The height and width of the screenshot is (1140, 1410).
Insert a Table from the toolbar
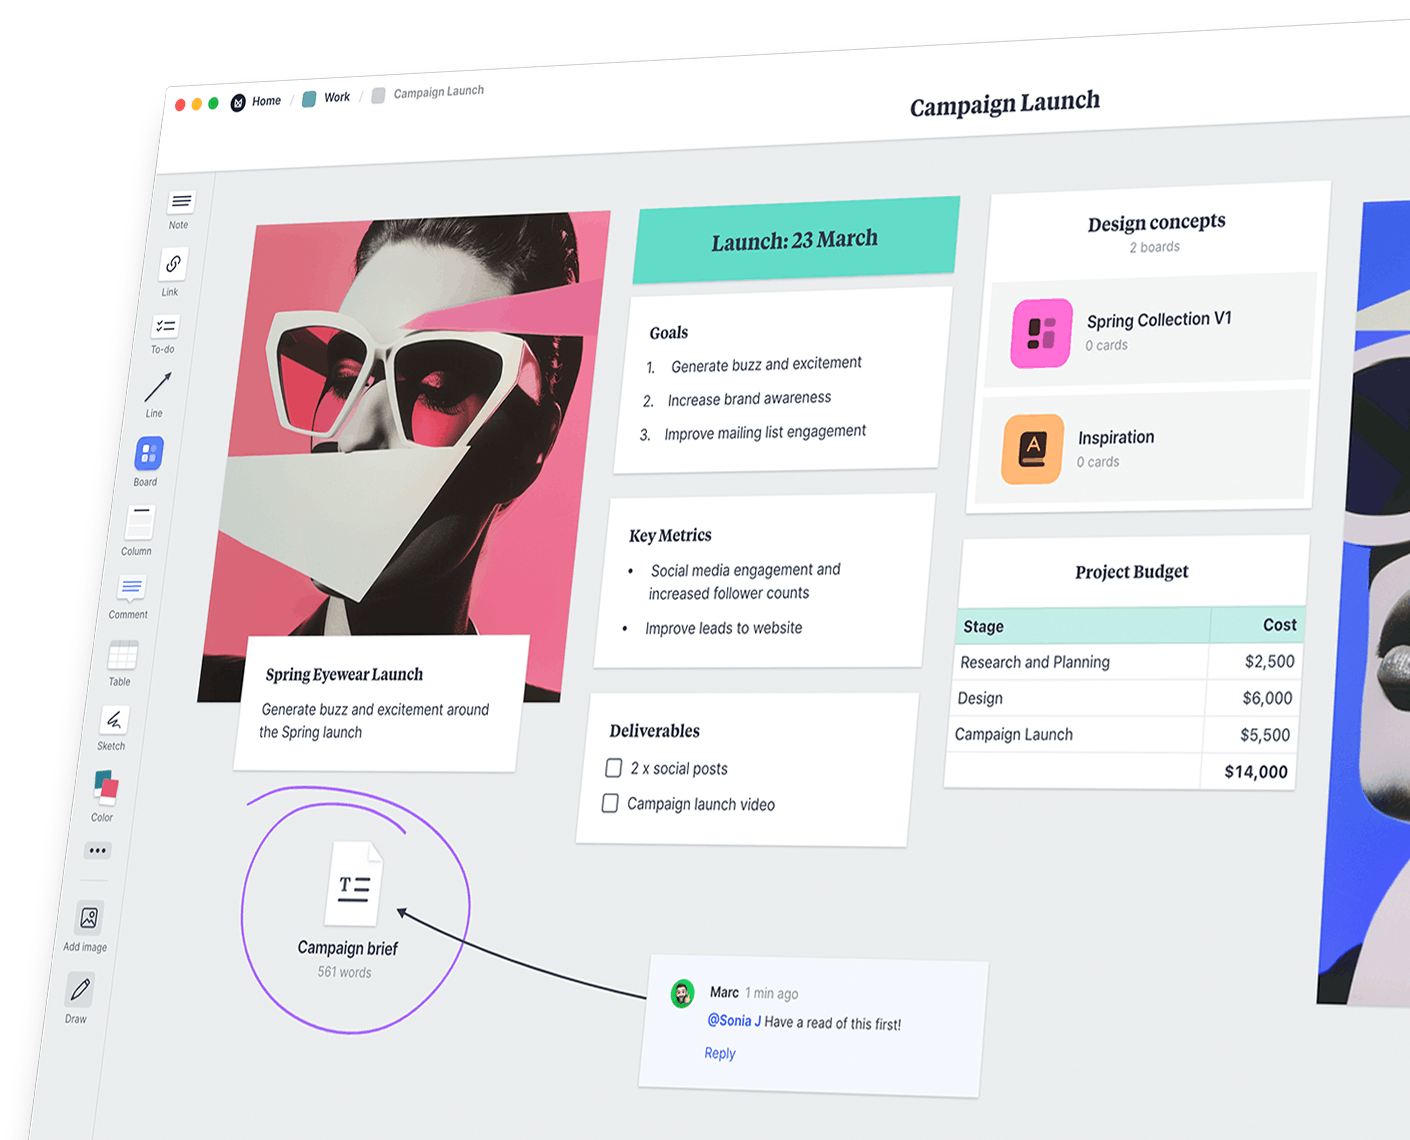point(122,656)
